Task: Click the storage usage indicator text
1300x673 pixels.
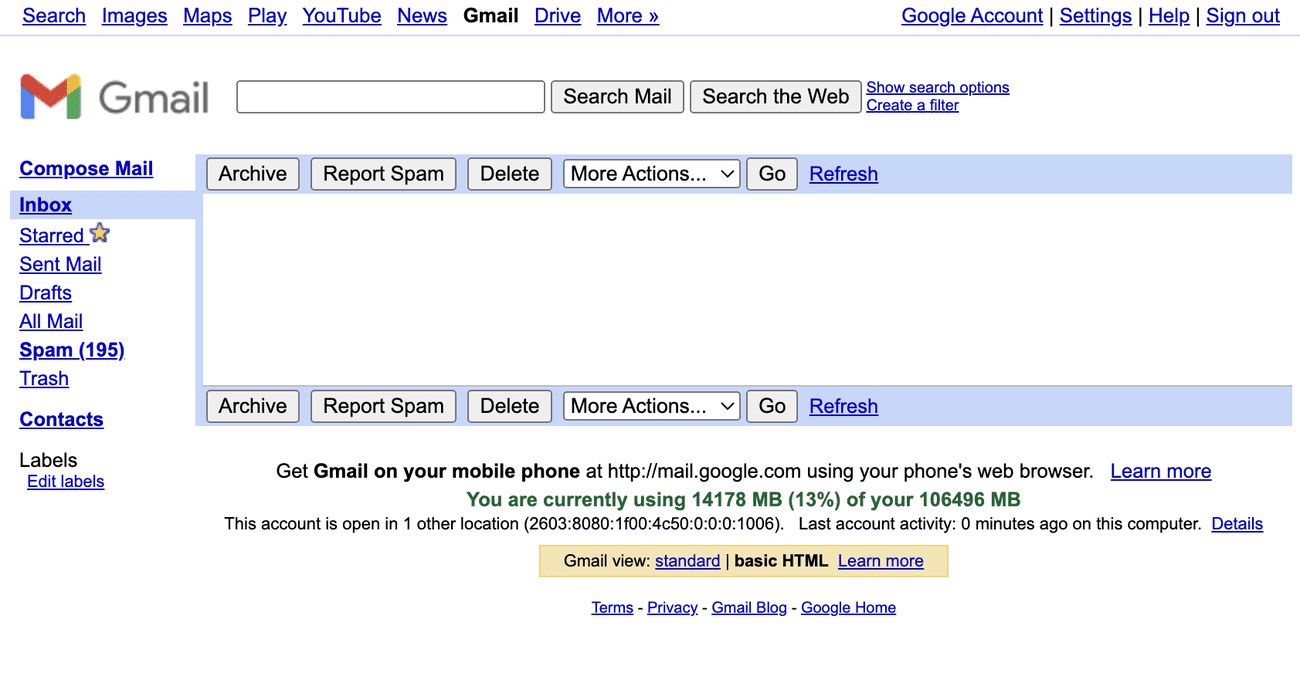Action: tap(743, 499)
